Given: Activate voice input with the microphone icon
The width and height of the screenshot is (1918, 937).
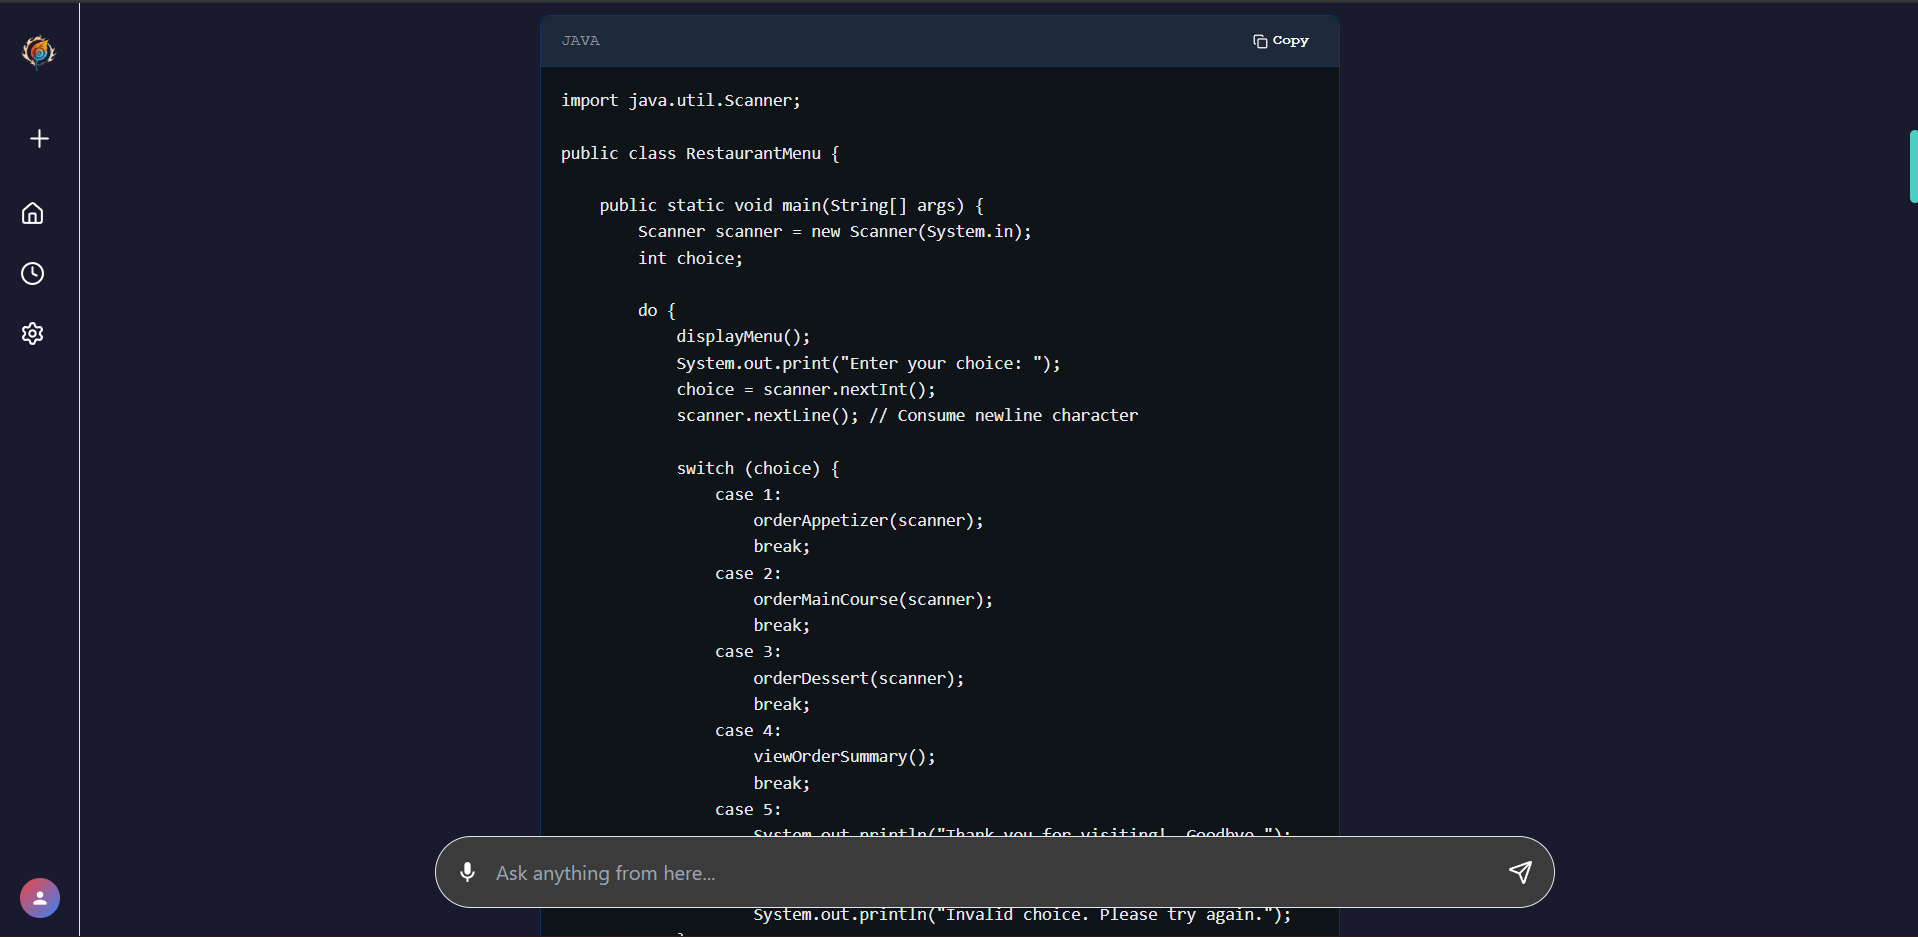Looking at the screenshot, I should point(467,872).
